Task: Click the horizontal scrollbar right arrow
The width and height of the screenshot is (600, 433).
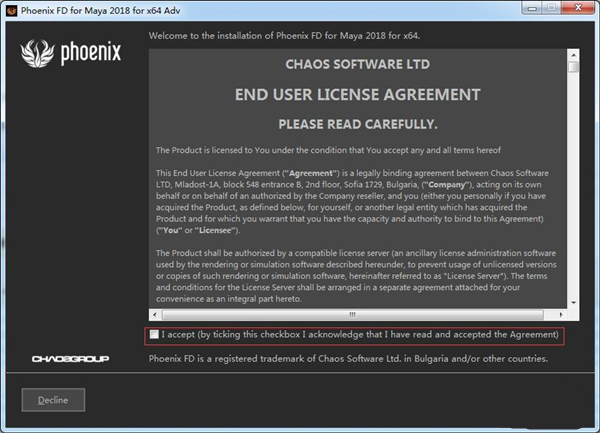Action: point(561,315)
